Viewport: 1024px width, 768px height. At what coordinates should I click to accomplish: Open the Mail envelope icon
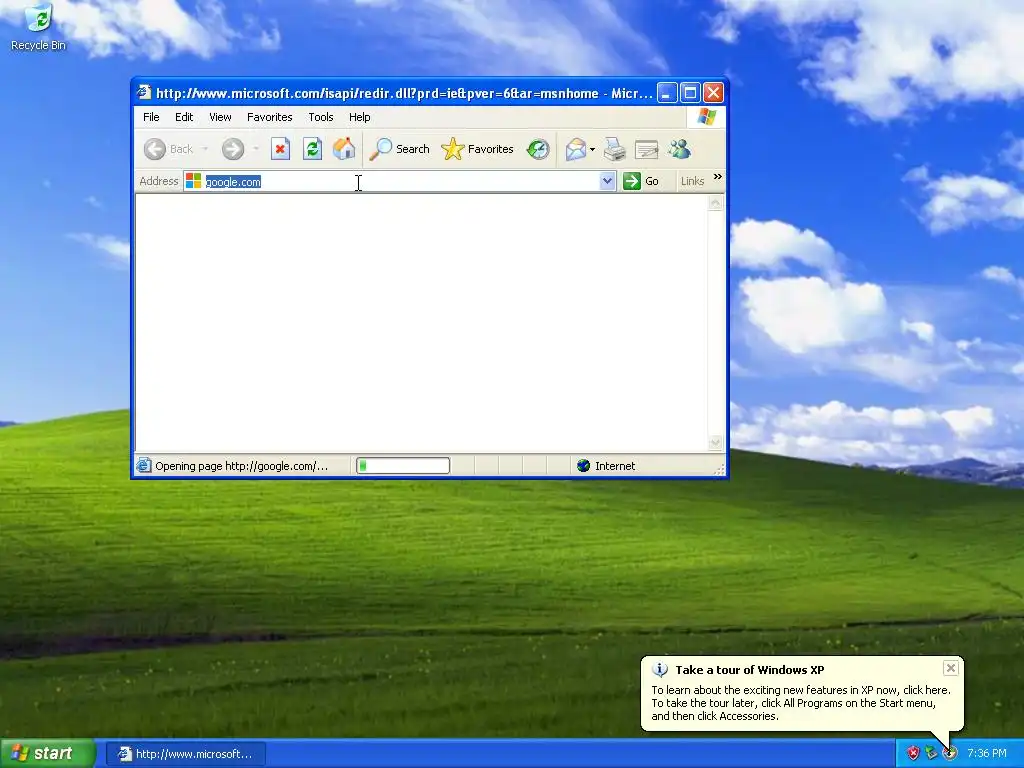[x=575, y=150]
